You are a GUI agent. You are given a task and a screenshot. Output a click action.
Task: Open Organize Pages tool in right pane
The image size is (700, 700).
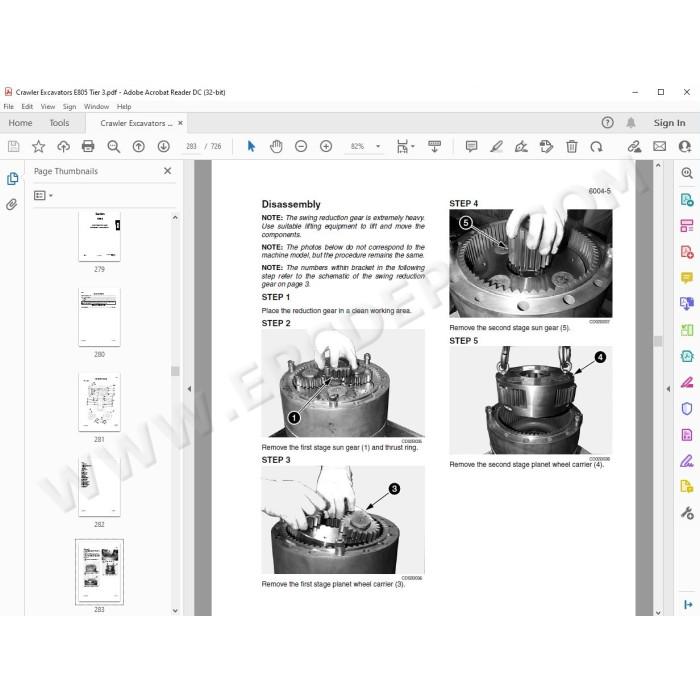click(687, 225)
